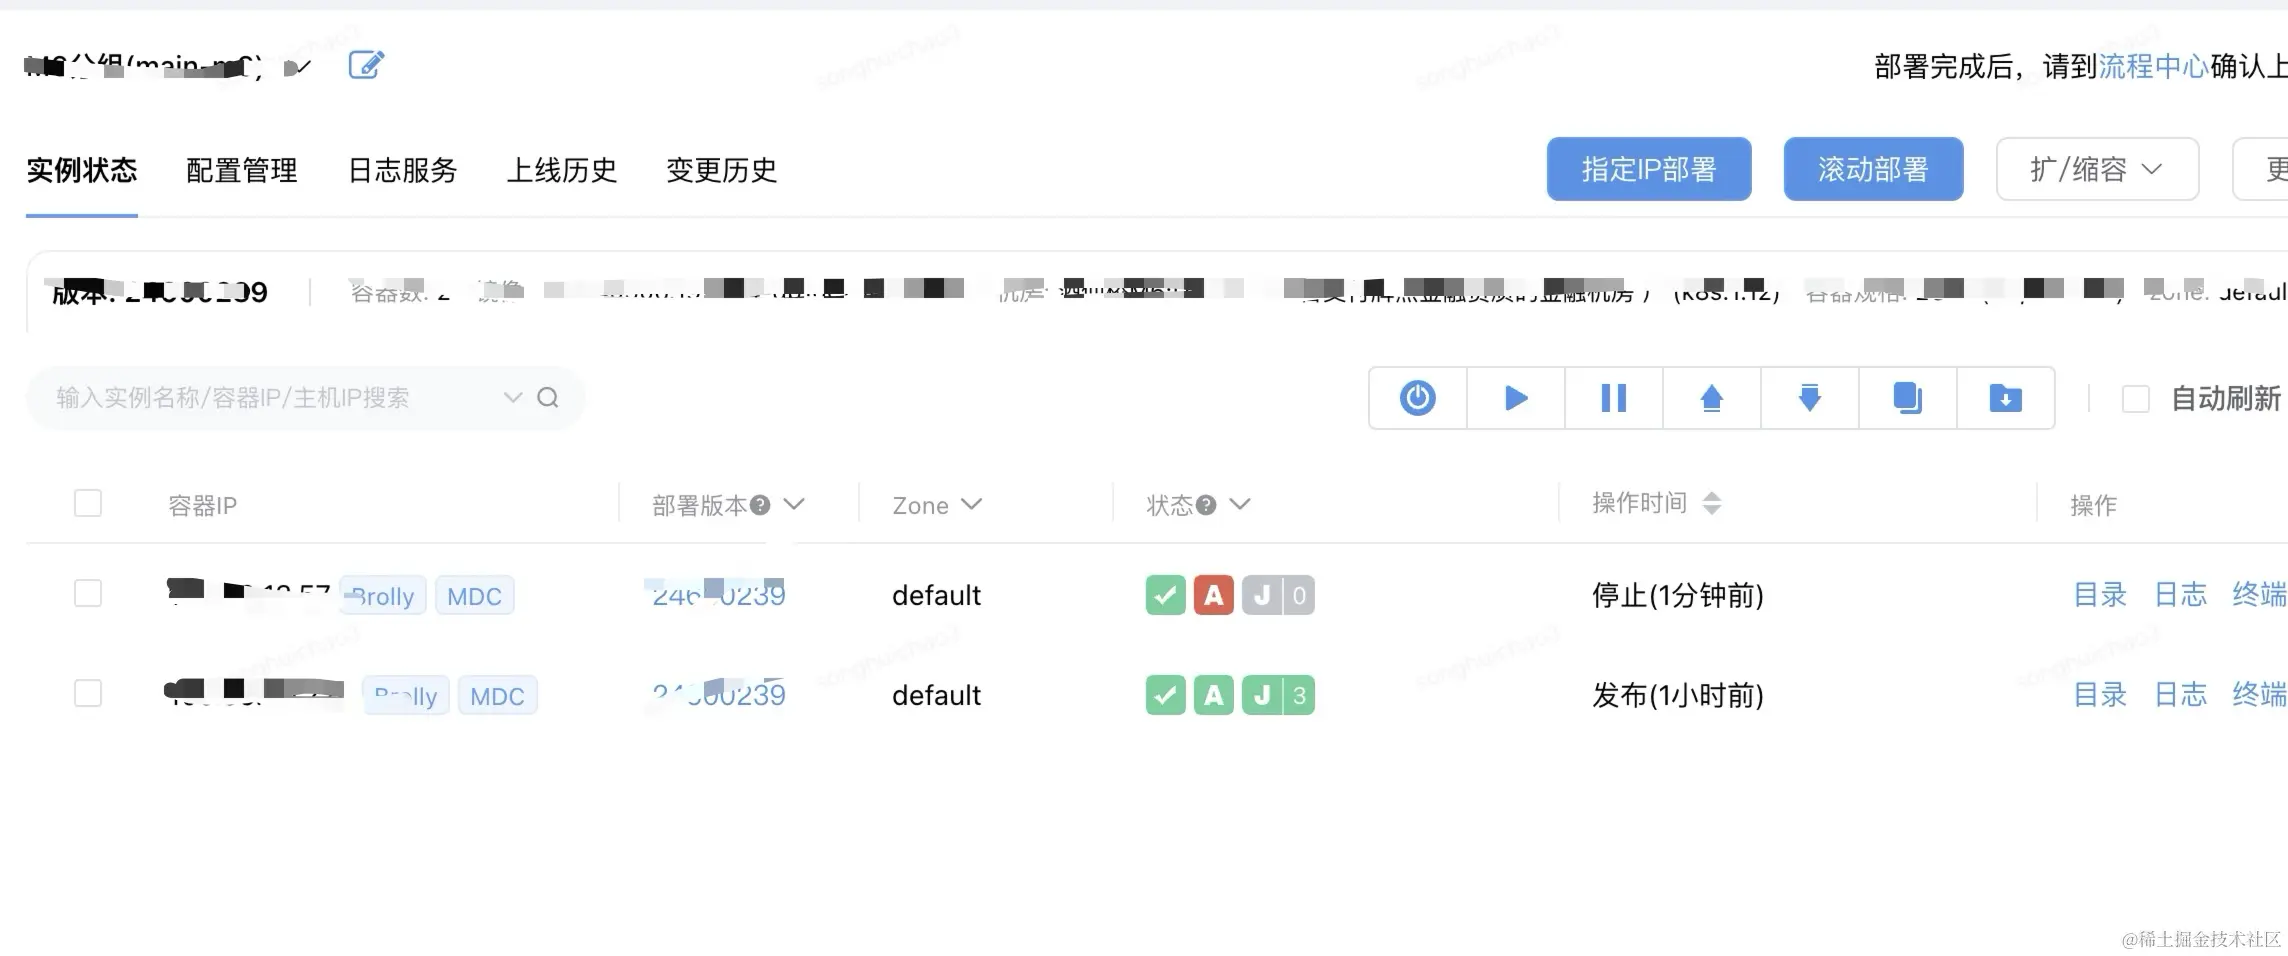The width and height of the screenshot is (2288, 956).
Task: Open 终端 for the 停止 row
Action: 2260,595
